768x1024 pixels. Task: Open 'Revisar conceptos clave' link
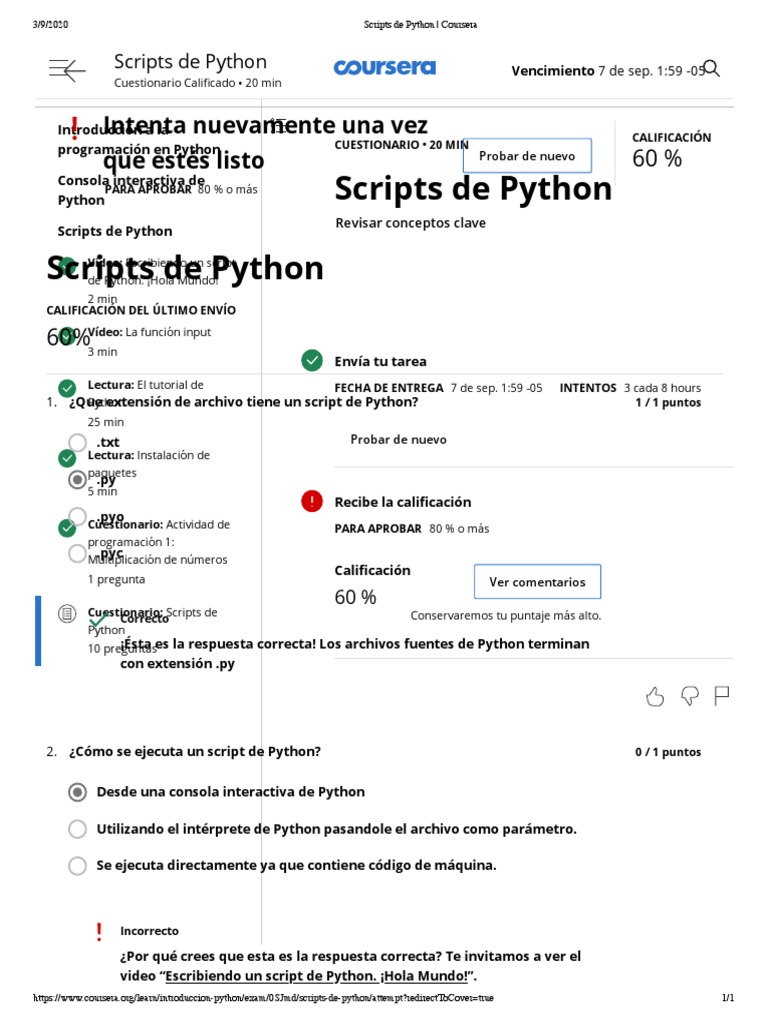click(x=410, y=223)
